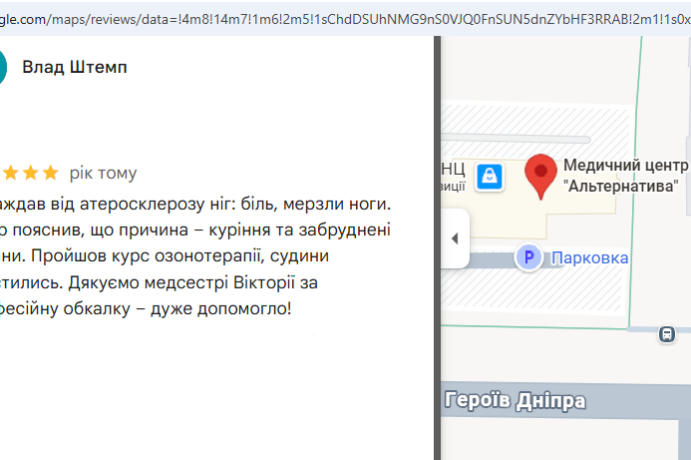Click the "рік тому" review timestamp
This screenshot has width=691, height=460.
[x=103, y=173]
